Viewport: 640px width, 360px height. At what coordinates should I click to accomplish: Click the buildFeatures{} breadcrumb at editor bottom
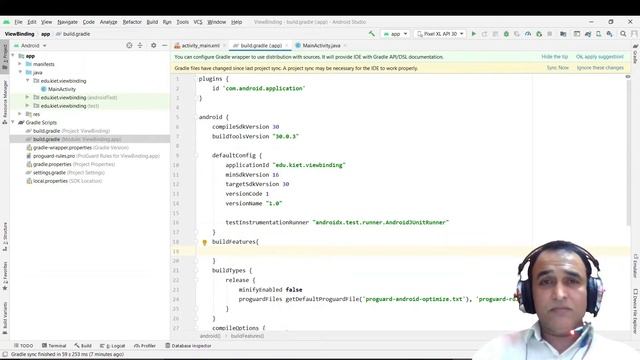[x=247, y=336]
